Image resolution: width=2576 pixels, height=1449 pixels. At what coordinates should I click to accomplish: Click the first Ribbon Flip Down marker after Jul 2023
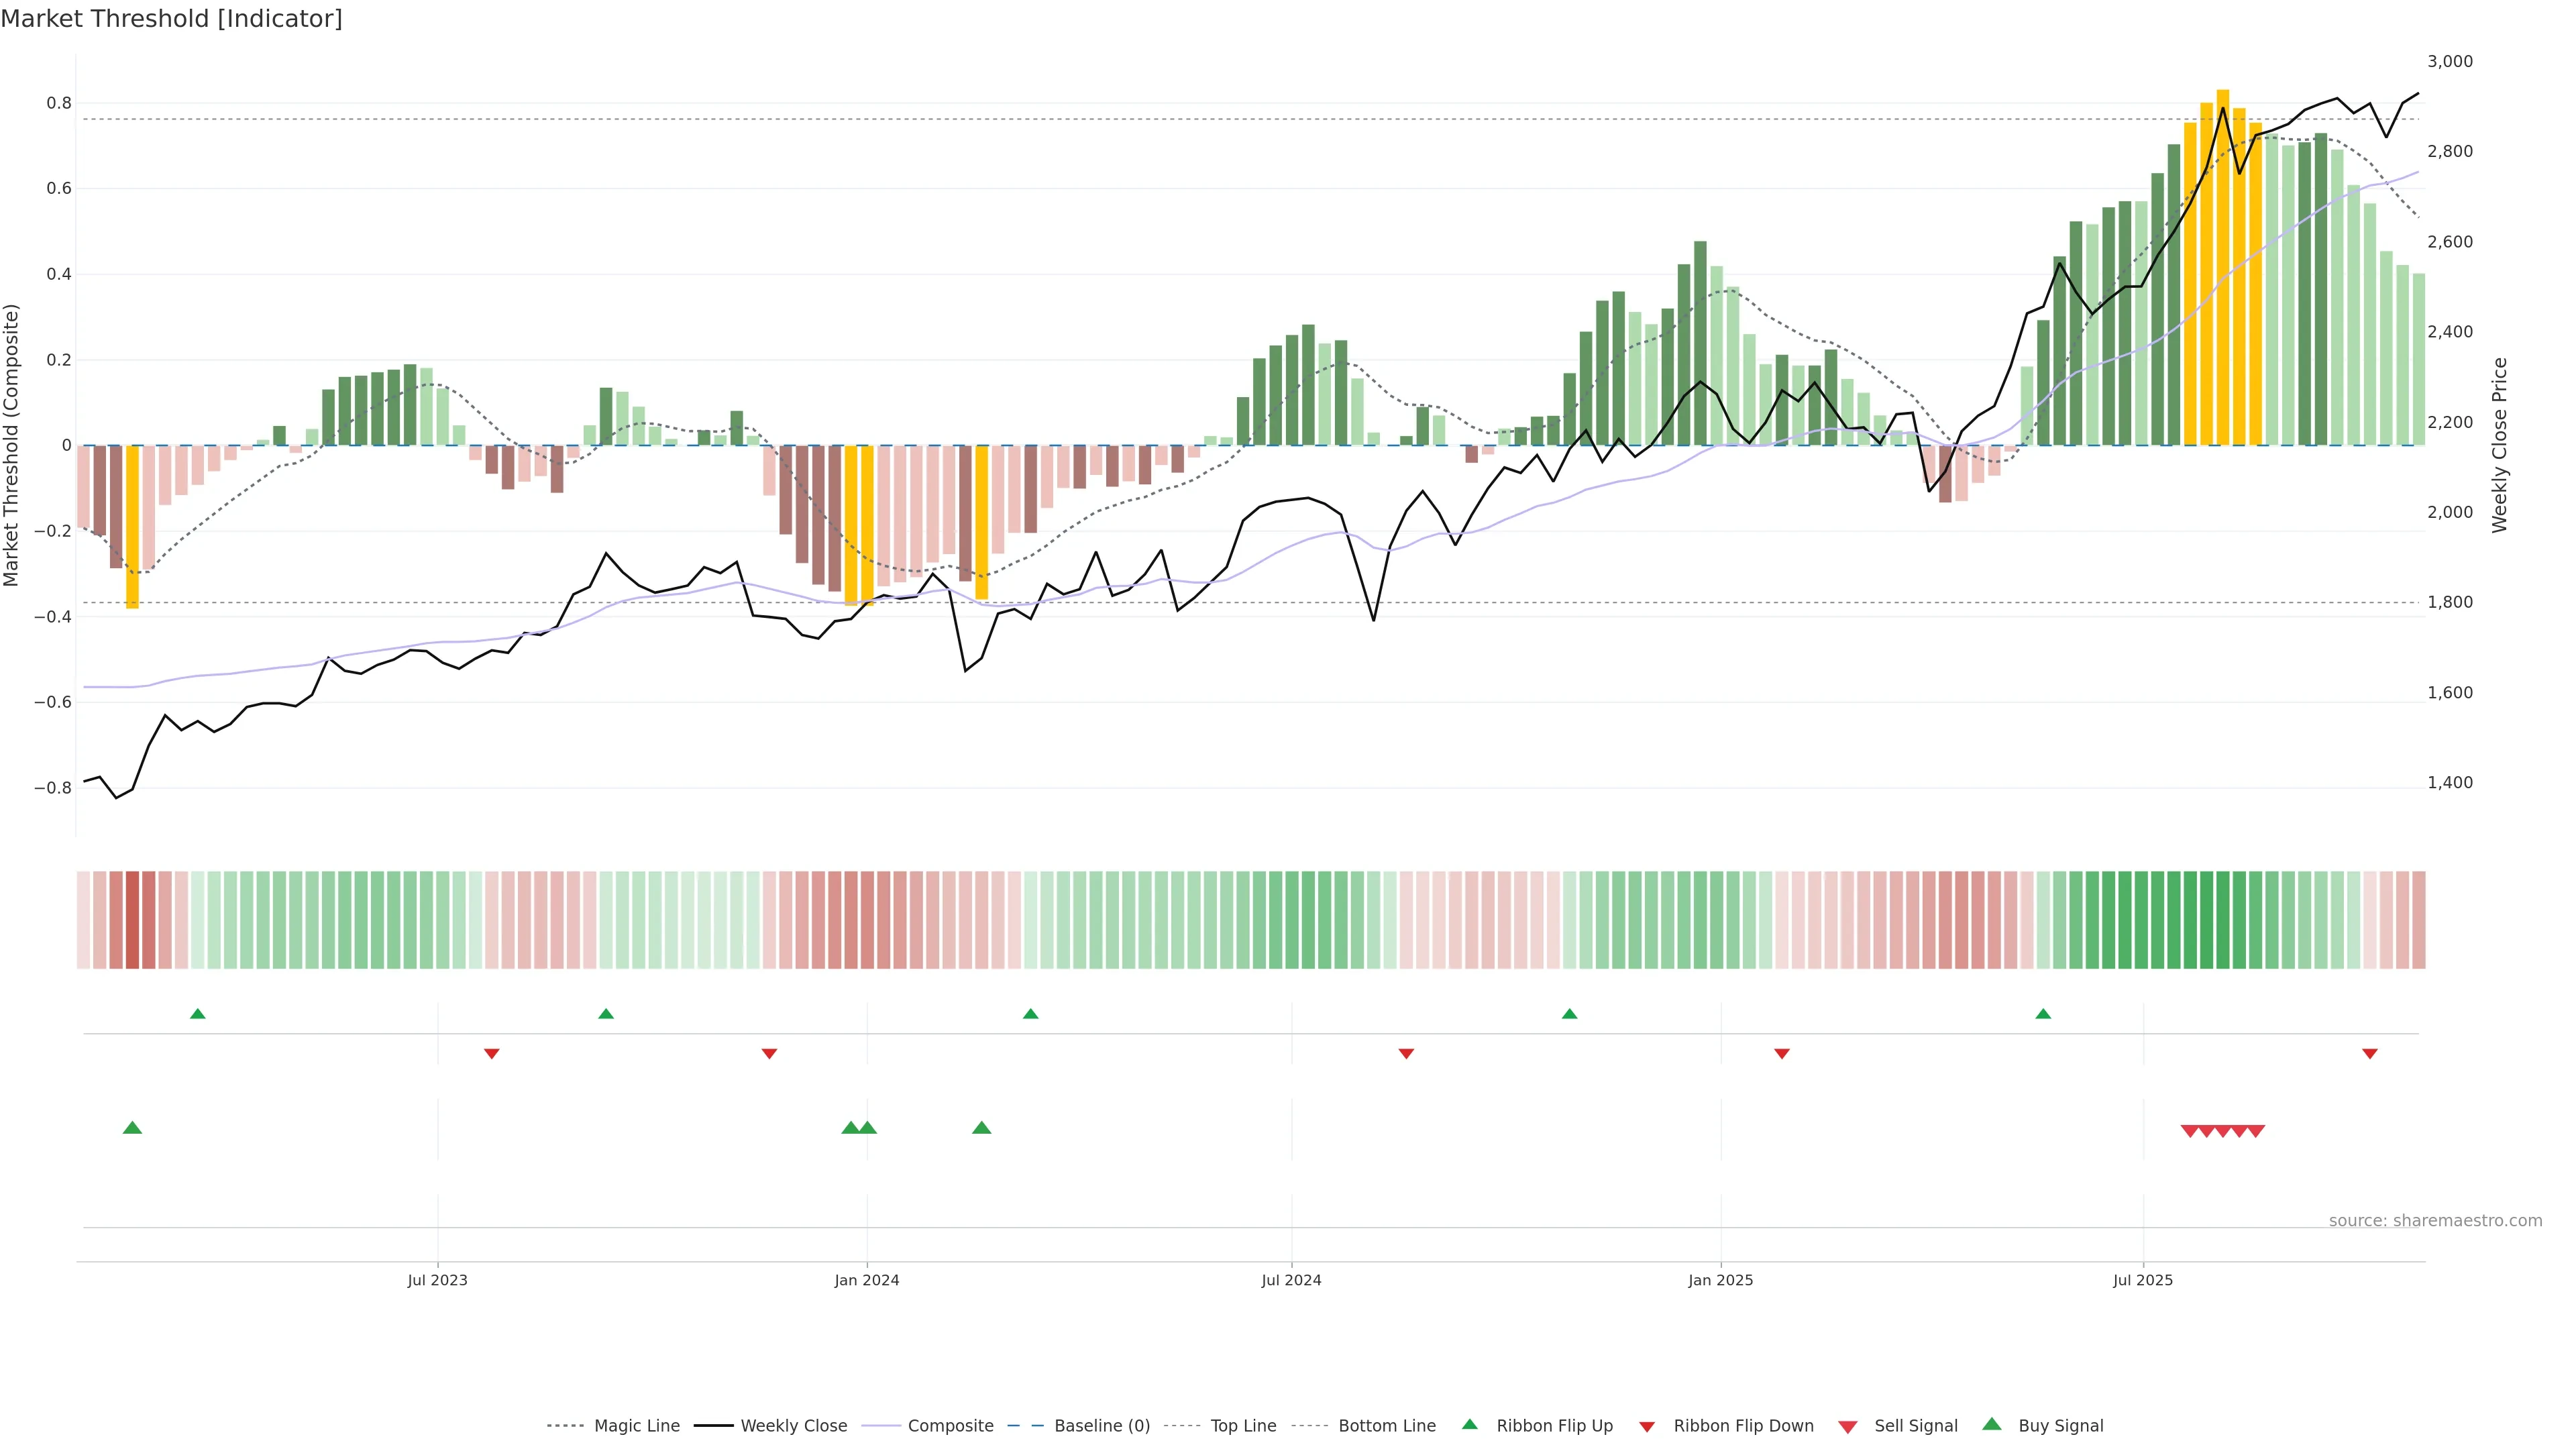click(491, 1054)
